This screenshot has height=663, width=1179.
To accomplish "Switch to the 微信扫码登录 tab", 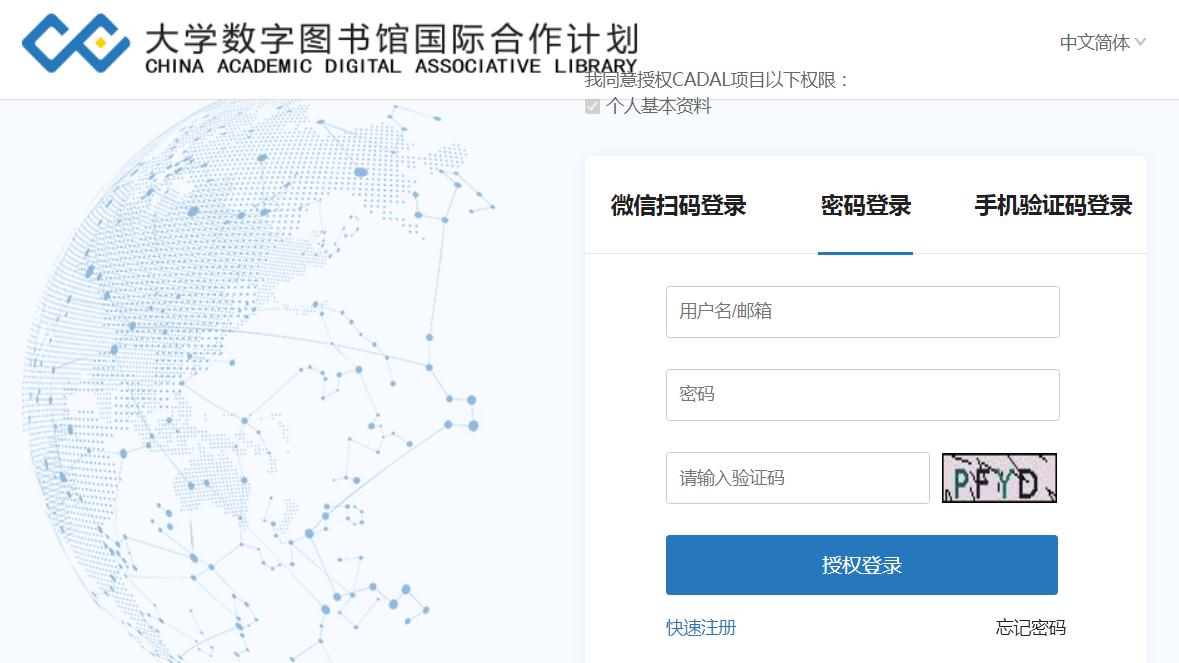I will [x=678, y=206].
